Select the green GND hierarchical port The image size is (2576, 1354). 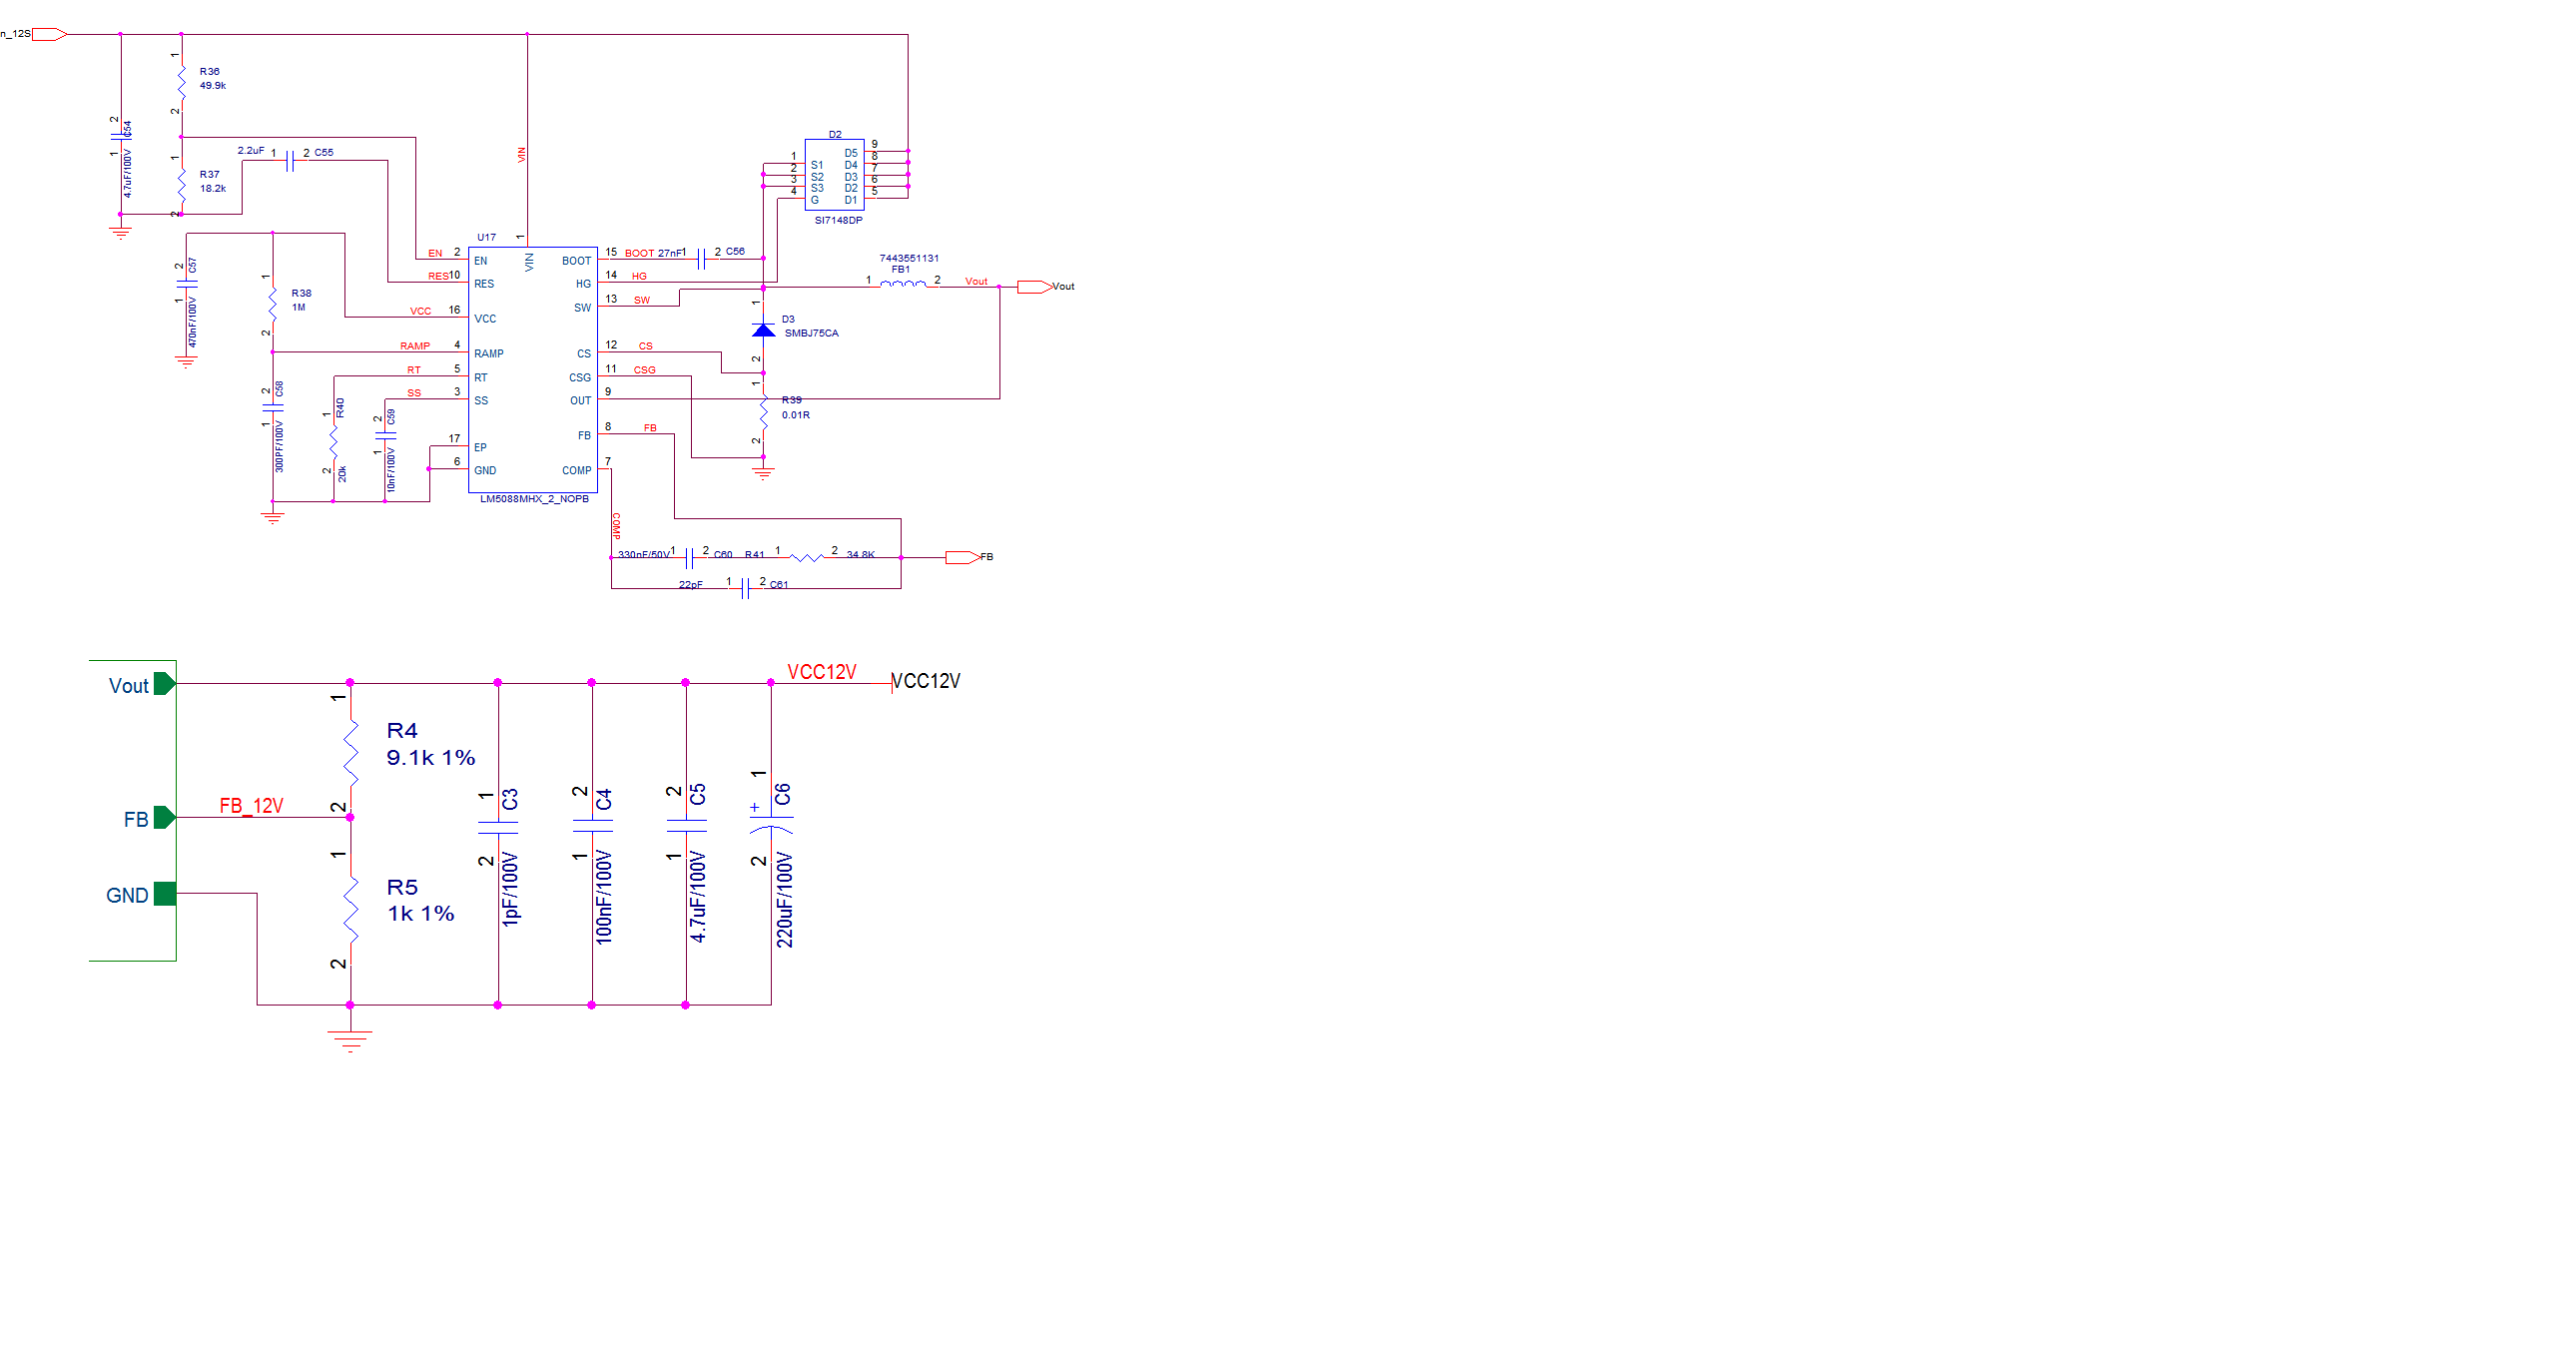pos(165,894)
